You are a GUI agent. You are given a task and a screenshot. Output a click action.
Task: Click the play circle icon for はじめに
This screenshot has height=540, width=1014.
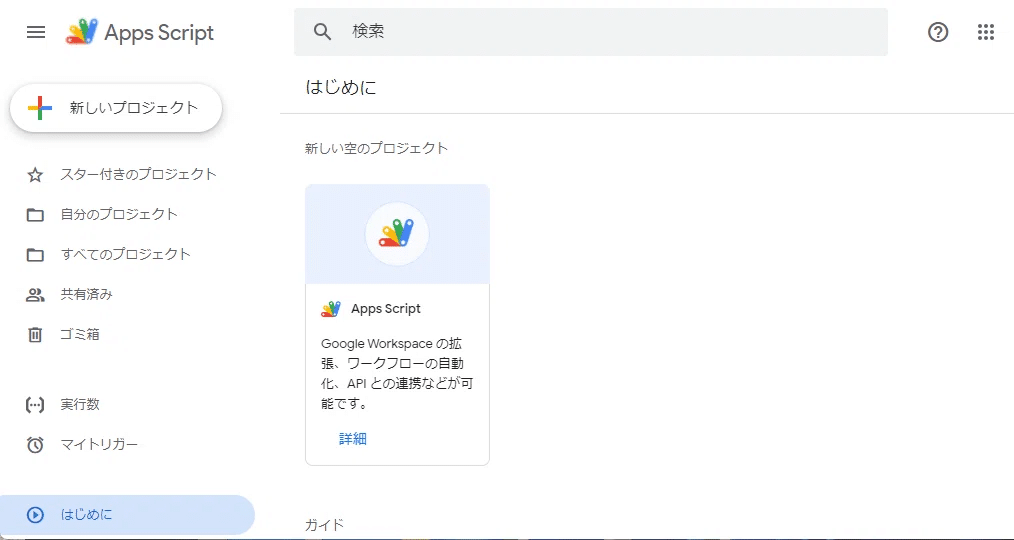(35, 515)
